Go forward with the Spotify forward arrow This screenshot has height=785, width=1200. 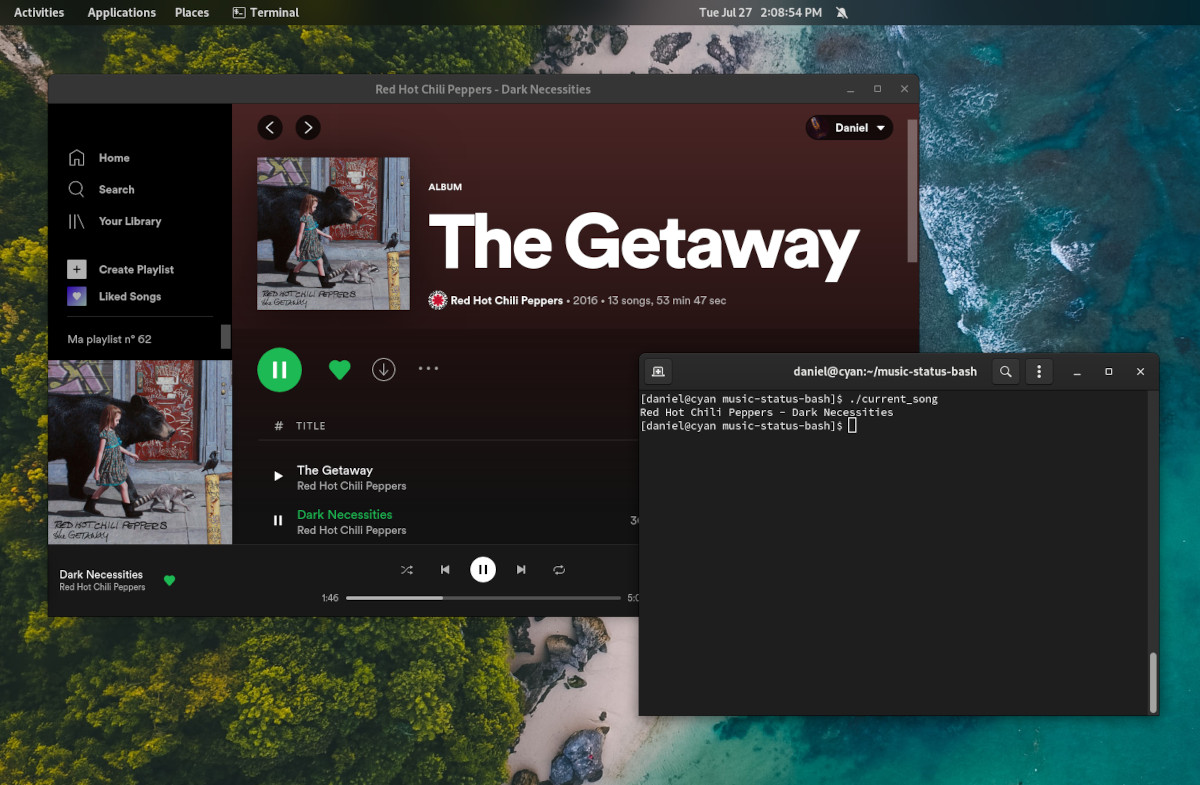[x=308, y=127]
